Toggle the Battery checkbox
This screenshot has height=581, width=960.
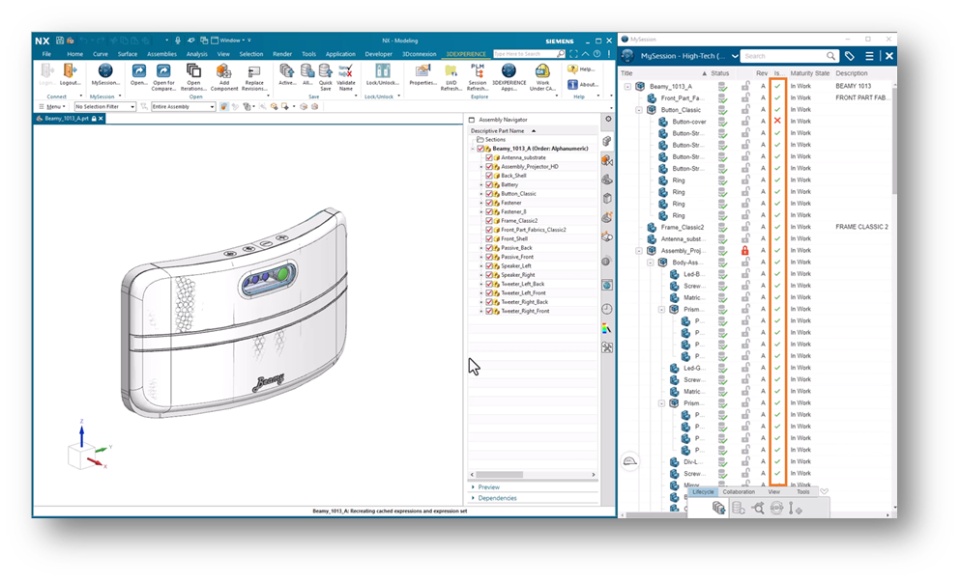[489, 184]
